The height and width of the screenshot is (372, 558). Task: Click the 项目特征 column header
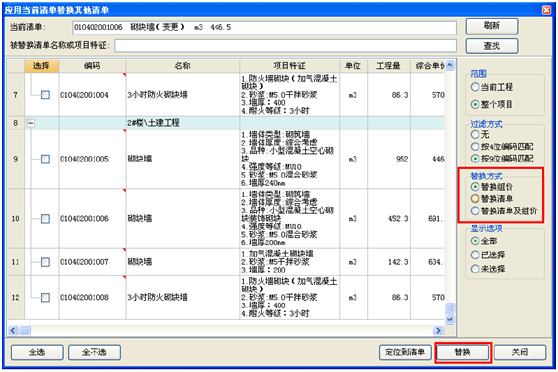click(289, 66)
